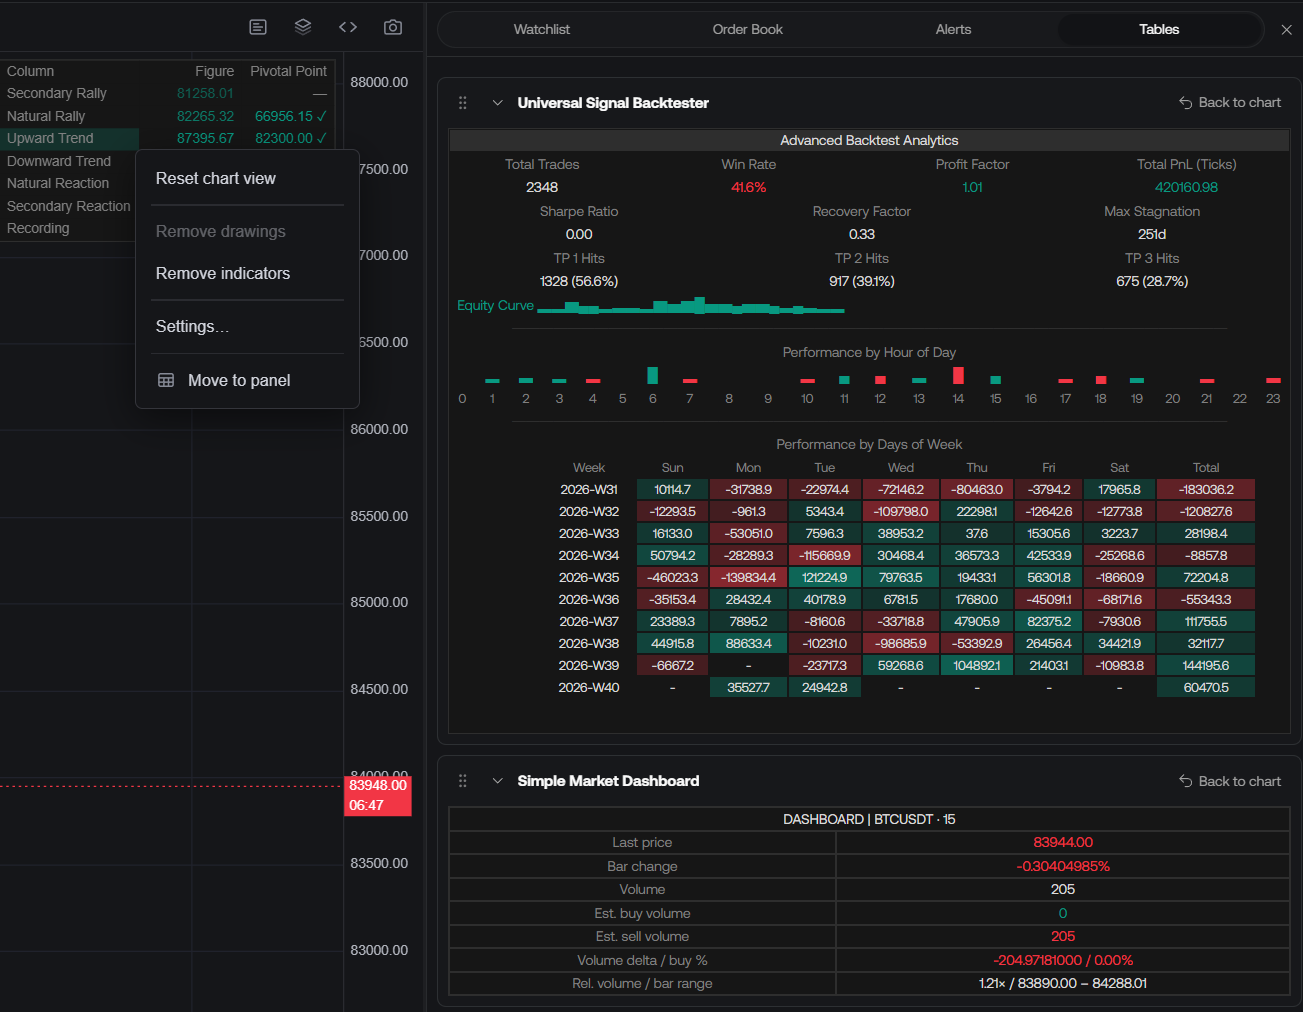Click the Win Rate value 41.6%
1303x1012 pixels.
click(749, 188)
